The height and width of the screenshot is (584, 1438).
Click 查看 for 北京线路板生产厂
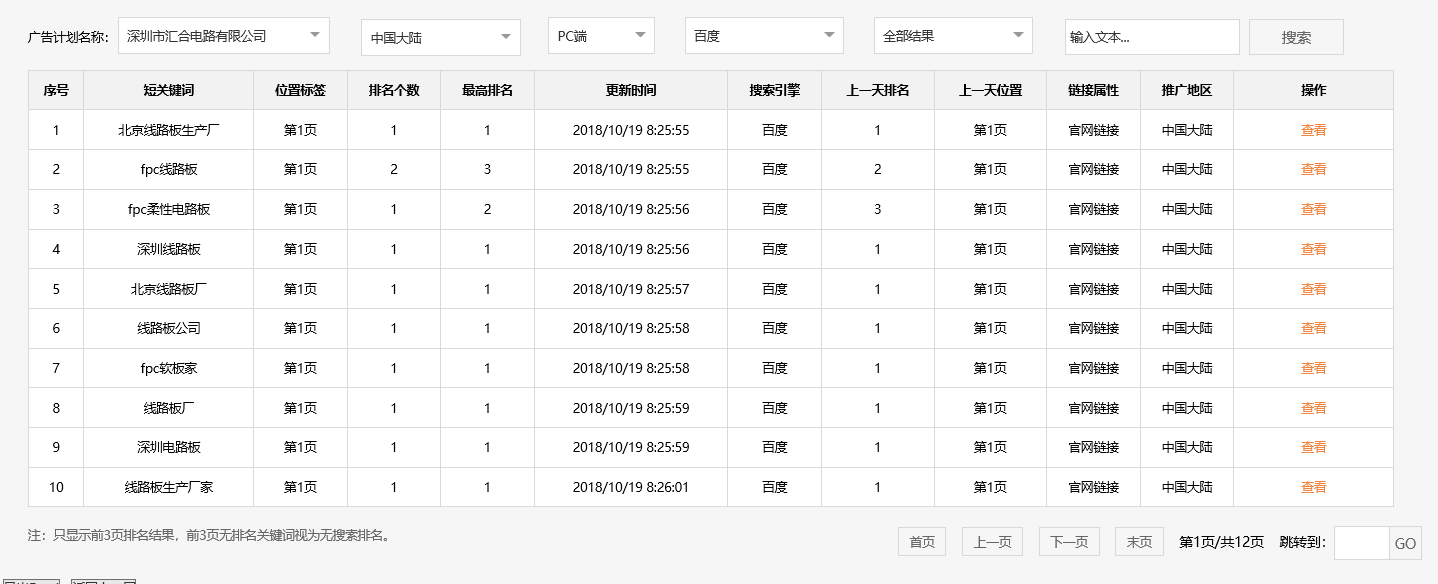point(1313,129)
